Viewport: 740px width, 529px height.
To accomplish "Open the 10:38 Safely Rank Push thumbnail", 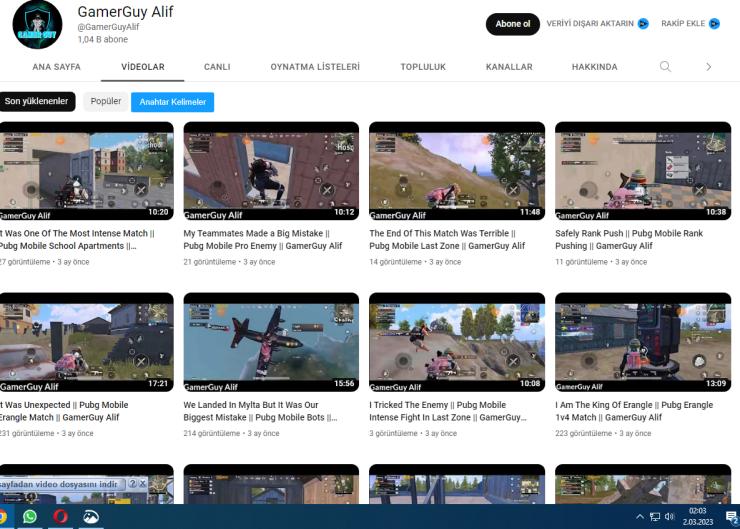I will pos(643,171).
